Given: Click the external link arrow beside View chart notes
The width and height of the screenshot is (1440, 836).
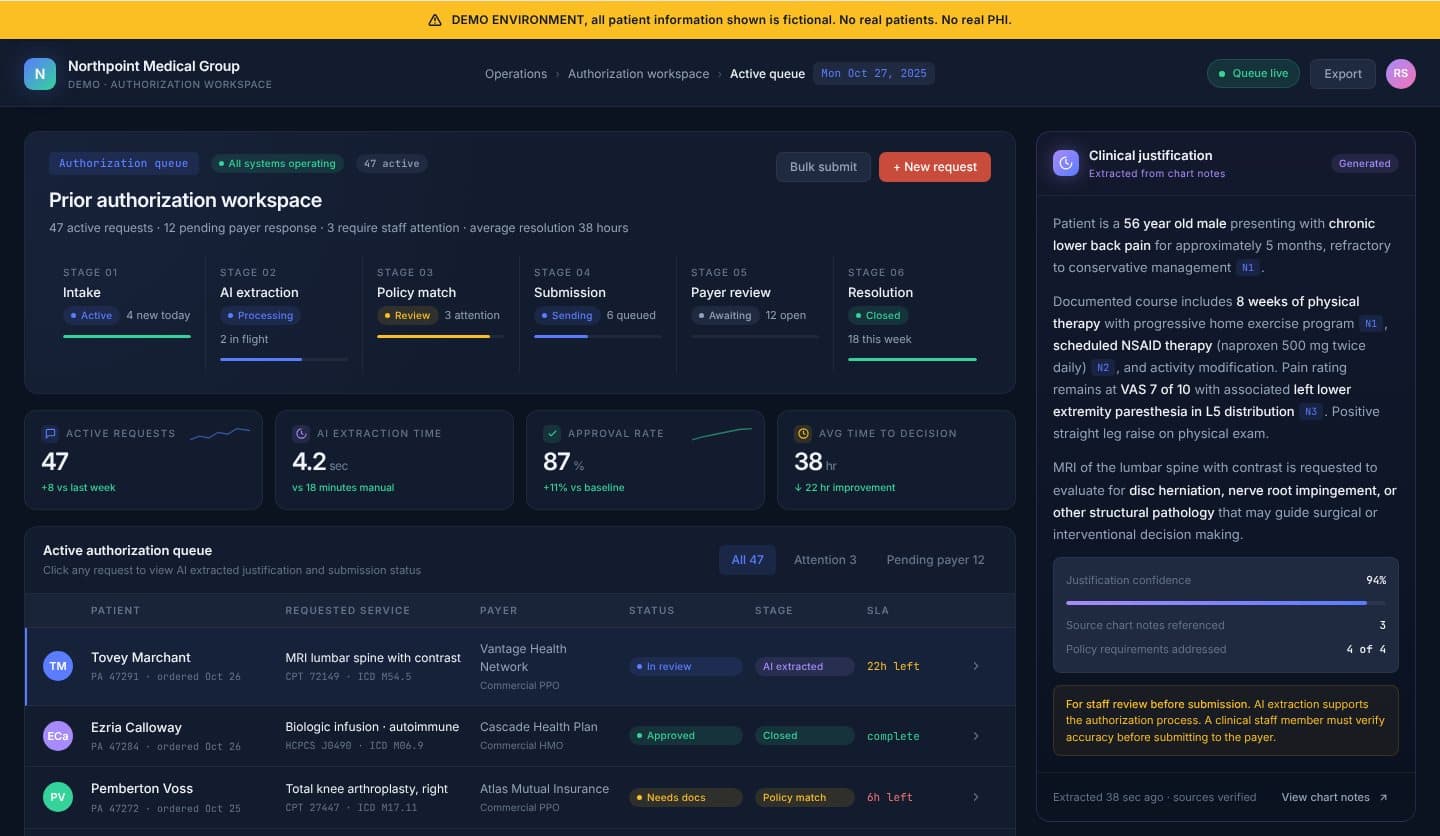Looking at the screenshot, I should [1384, 797].
